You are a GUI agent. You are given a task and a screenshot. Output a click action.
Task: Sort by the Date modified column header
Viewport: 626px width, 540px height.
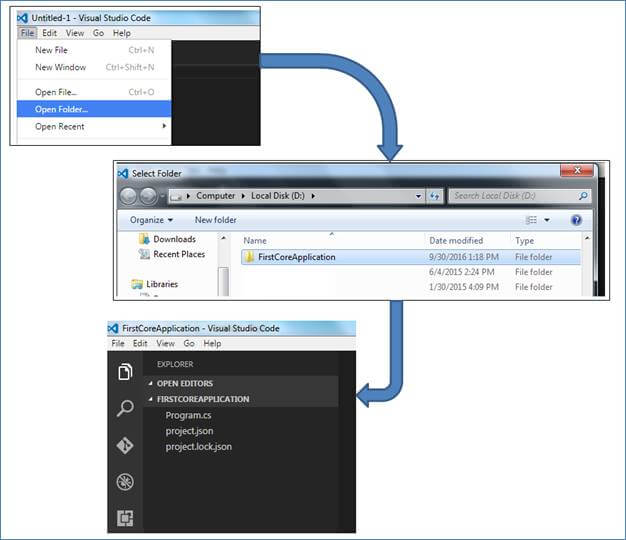pyautogui.click(x=456, y=241)
